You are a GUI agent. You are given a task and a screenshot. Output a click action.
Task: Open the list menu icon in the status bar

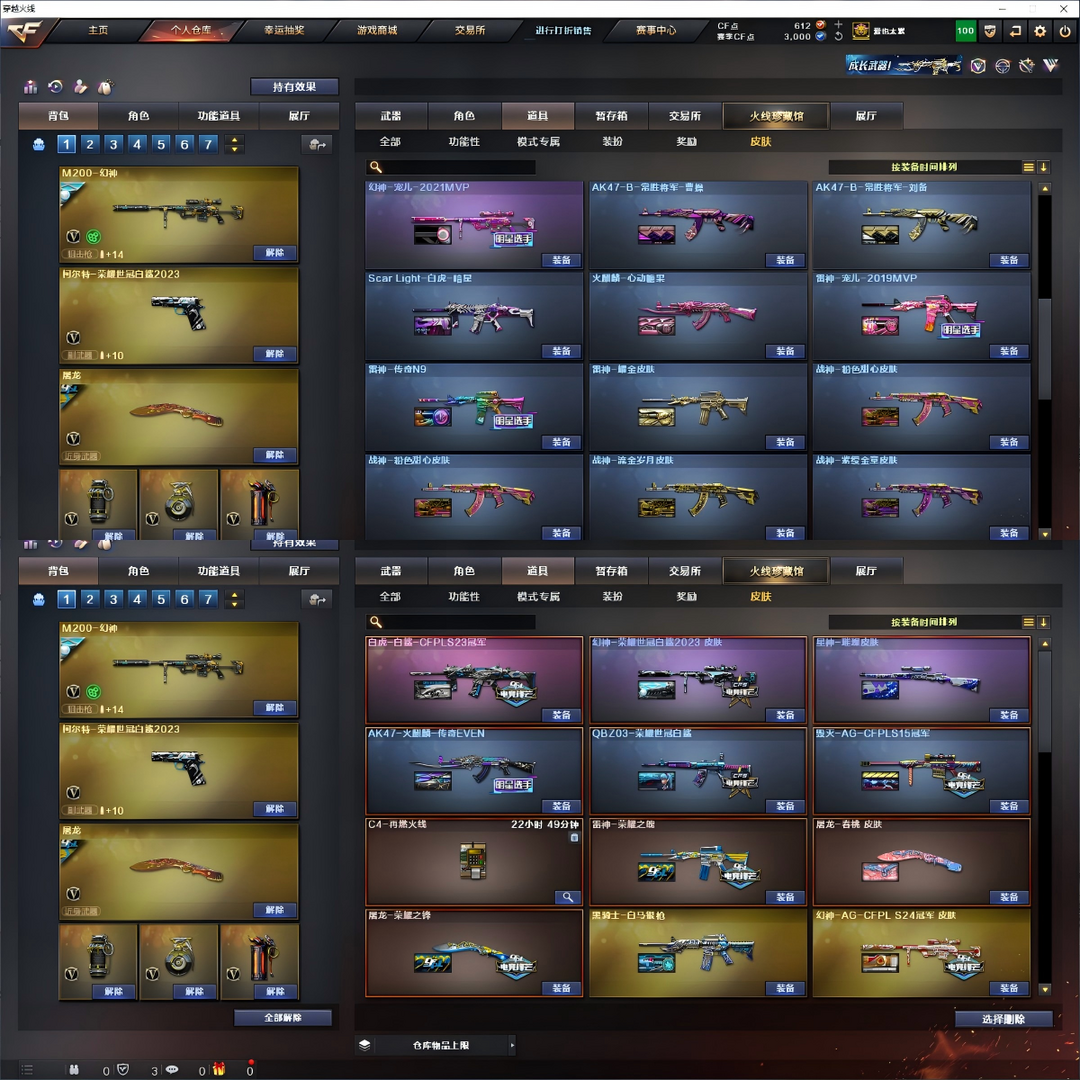(28, 1070)
